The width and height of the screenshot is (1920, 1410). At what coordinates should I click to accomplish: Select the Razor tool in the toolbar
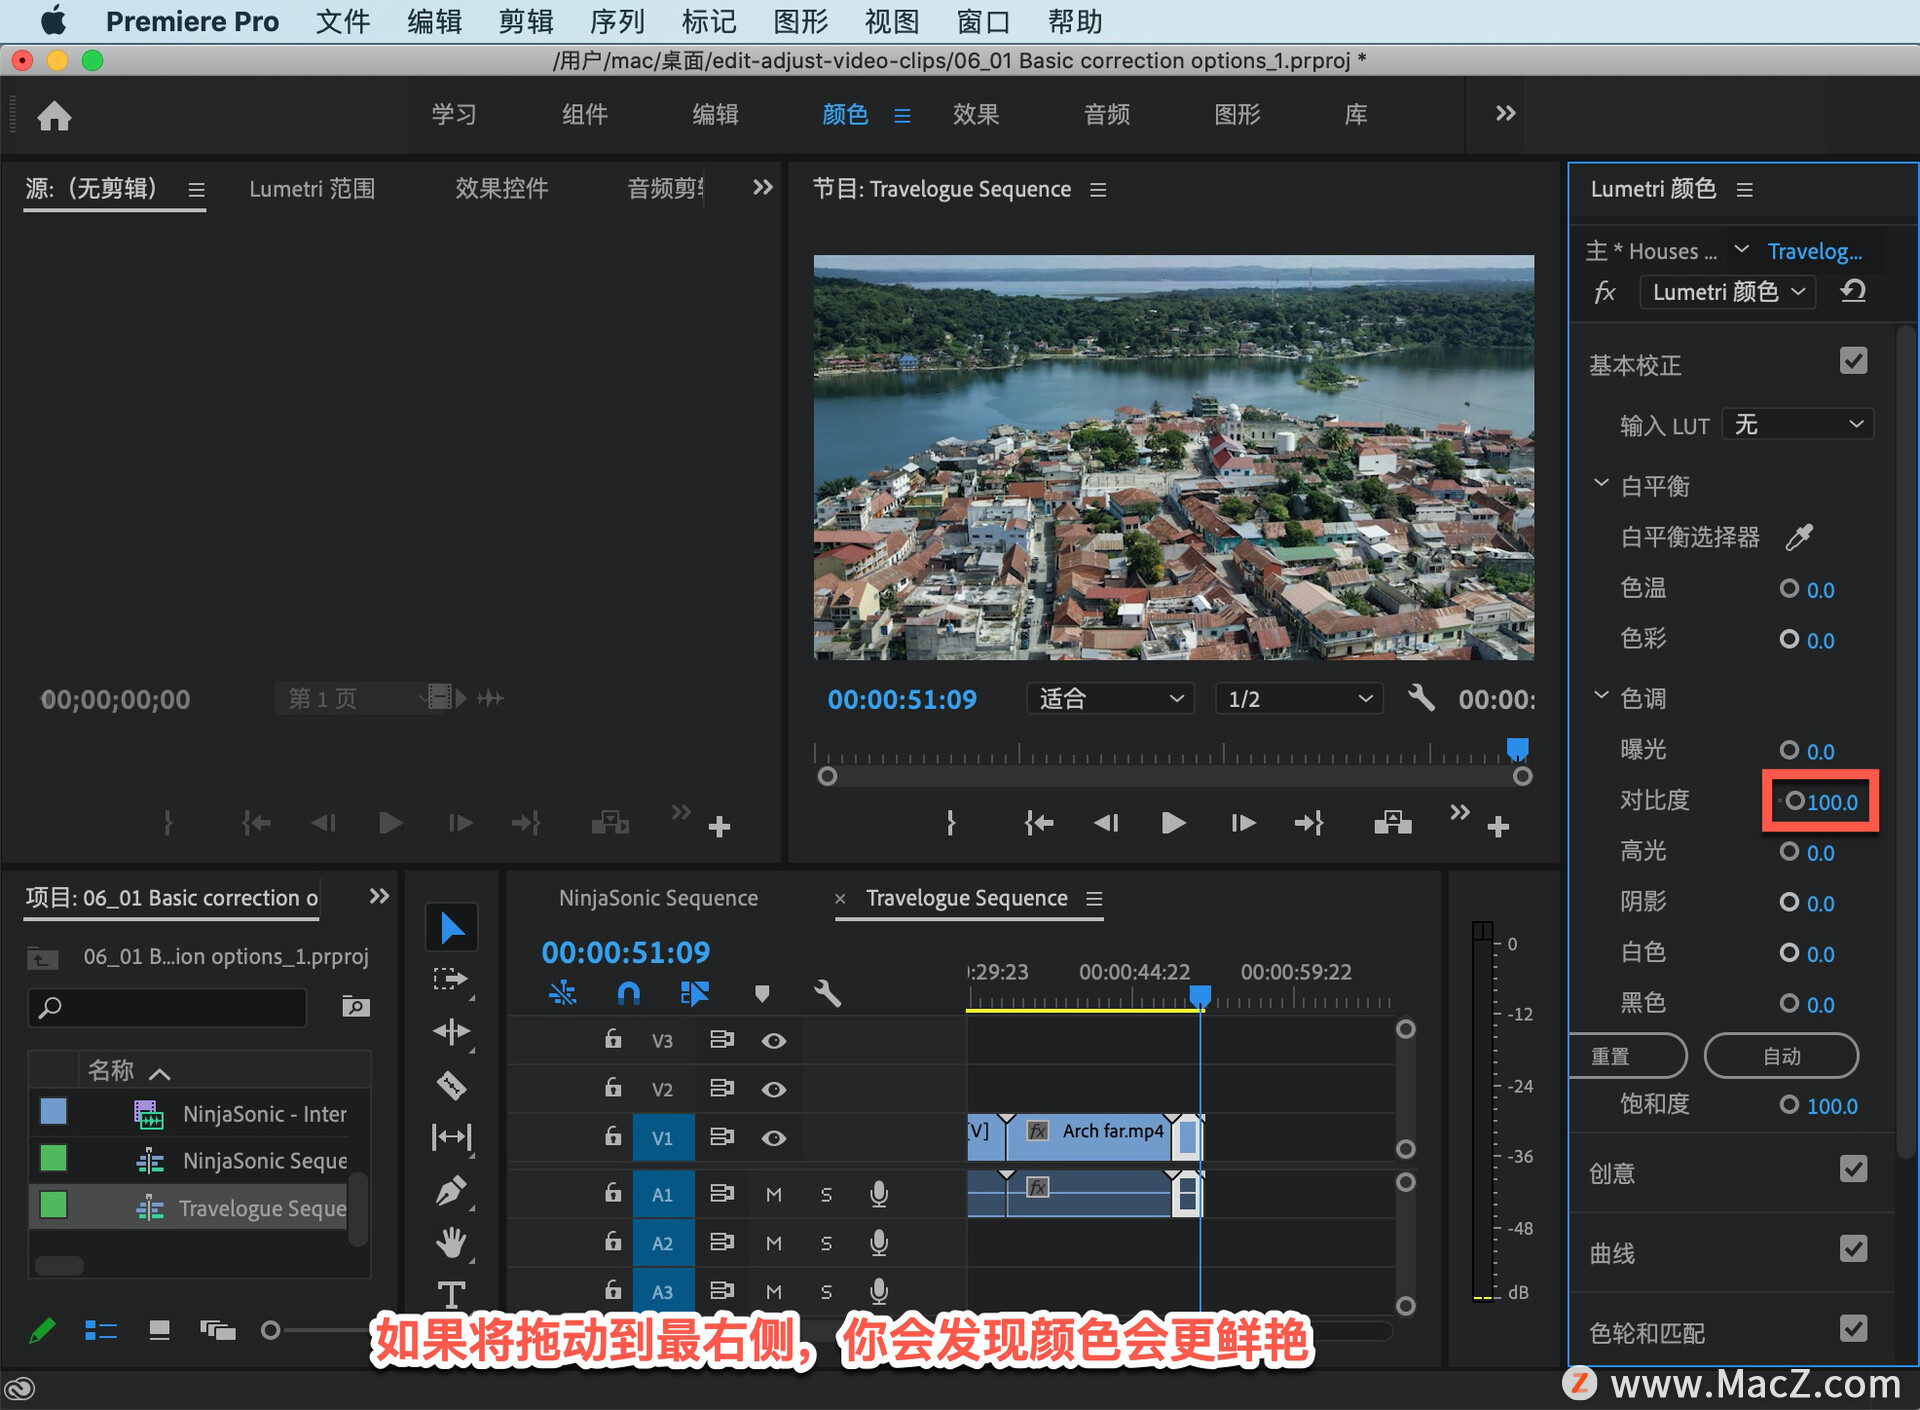pyautogui.click(x=451, y=1085)
